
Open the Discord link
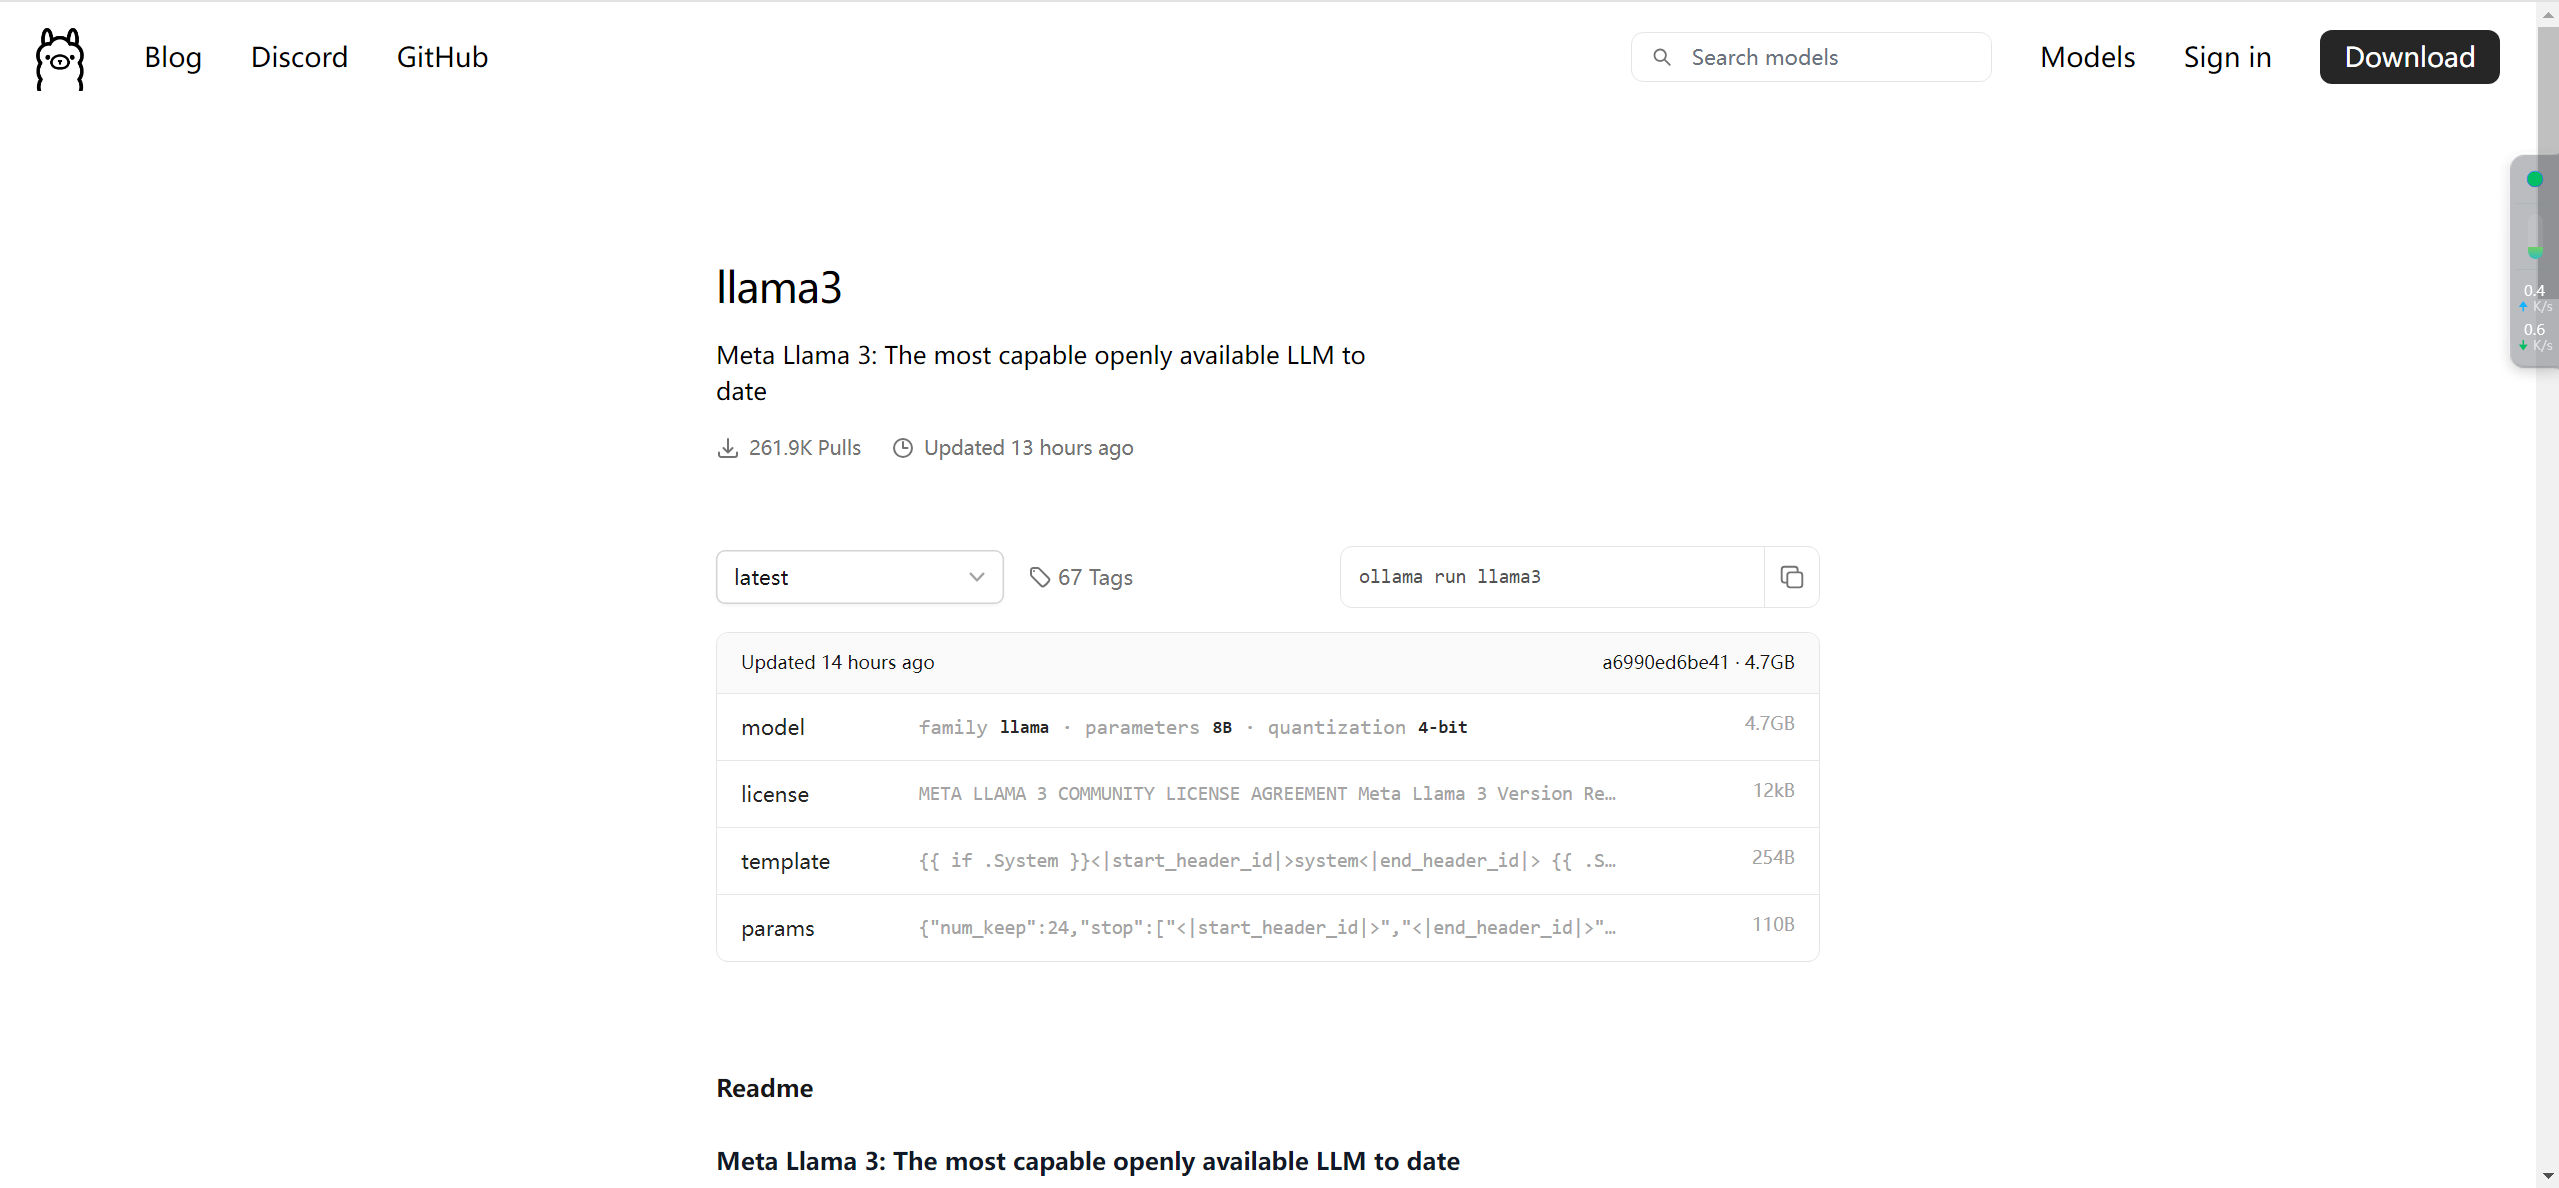[299, 57]
